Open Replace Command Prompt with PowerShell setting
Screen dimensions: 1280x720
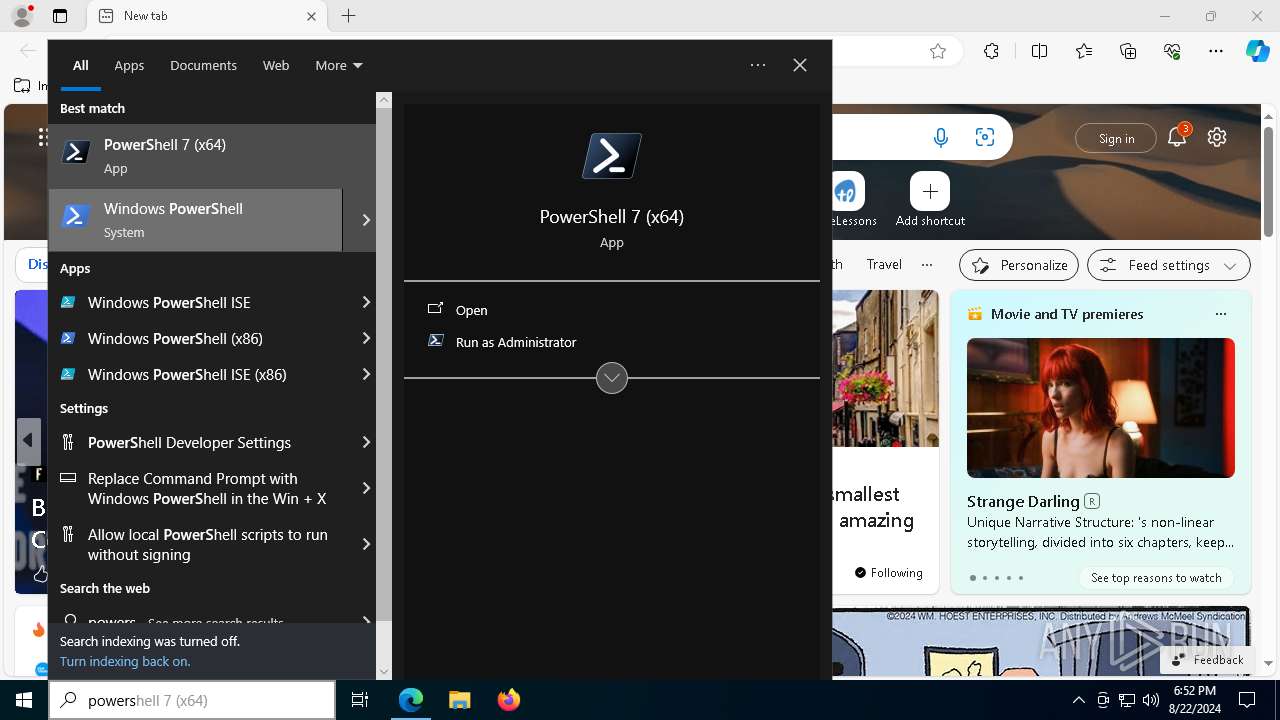tap(200, 488)
